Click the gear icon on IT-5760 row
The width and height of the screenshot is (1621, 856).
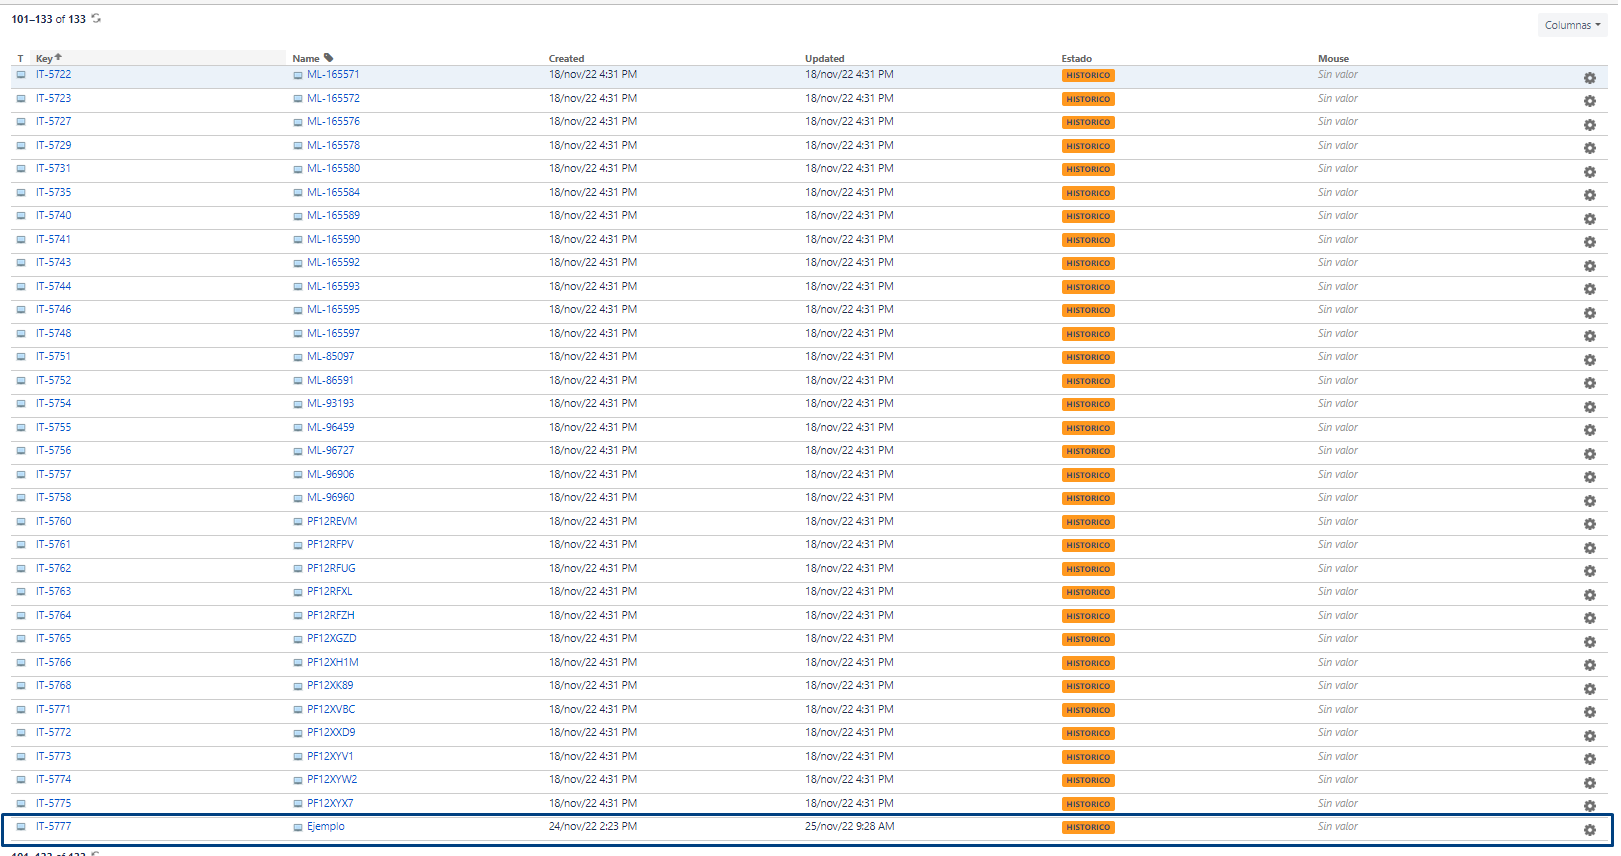click(x=1589, y=524)
